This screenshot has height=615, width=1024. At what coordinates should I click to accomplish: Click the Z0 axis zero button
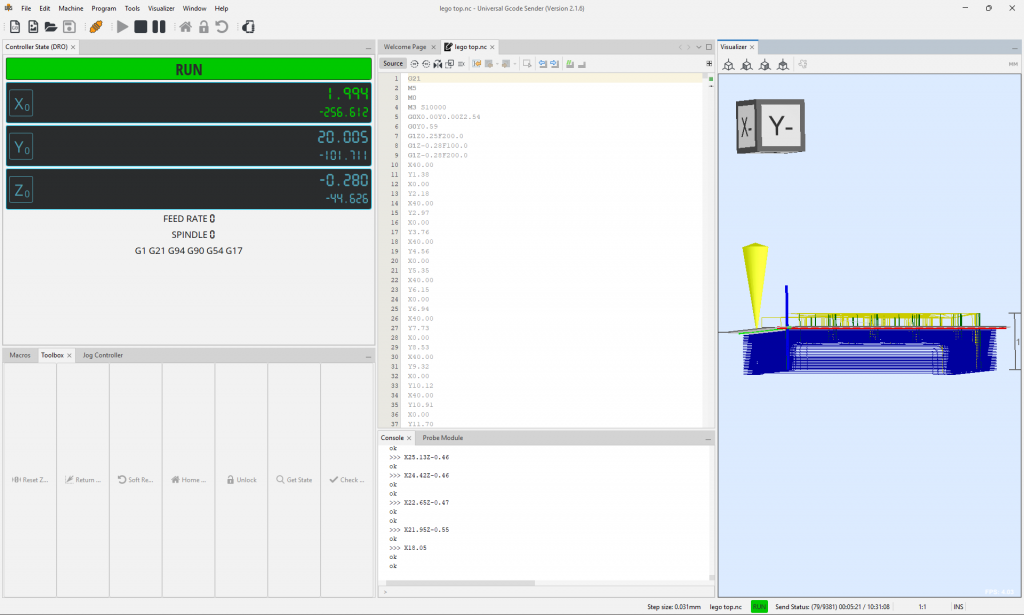click(x=21, y=189)
